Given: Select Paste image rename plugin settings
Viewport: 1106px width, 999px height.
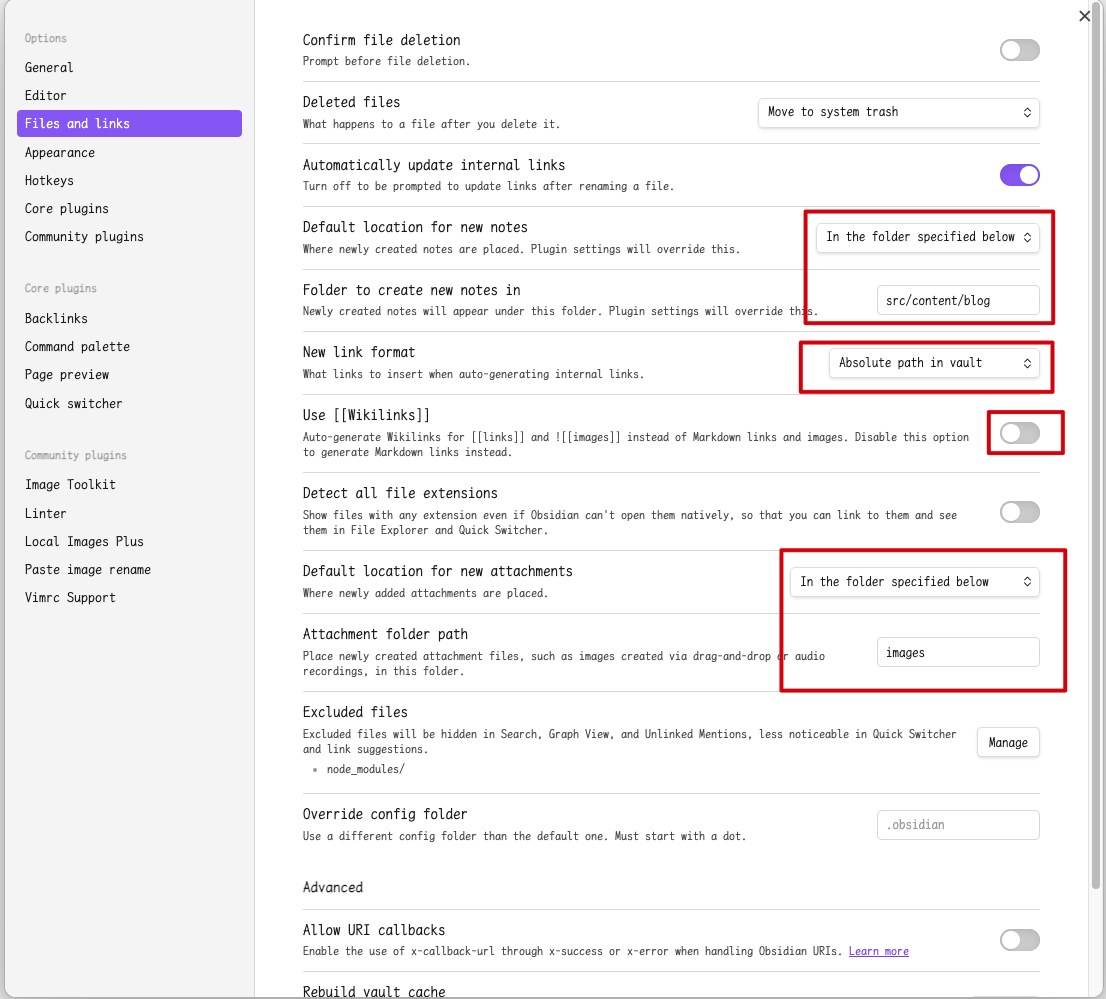Looking at the screenshot, I should (88, 569).
